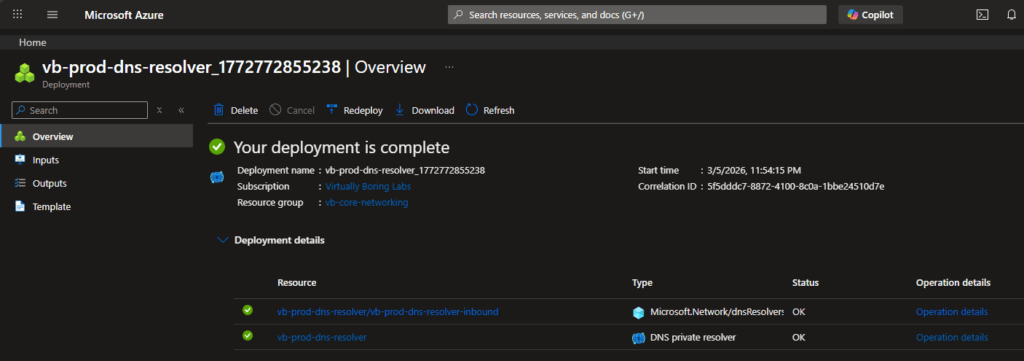Collapse the sidebar with double chevron
The width and height of the screenshot is (1024, 361).
(x=181, y=110)
